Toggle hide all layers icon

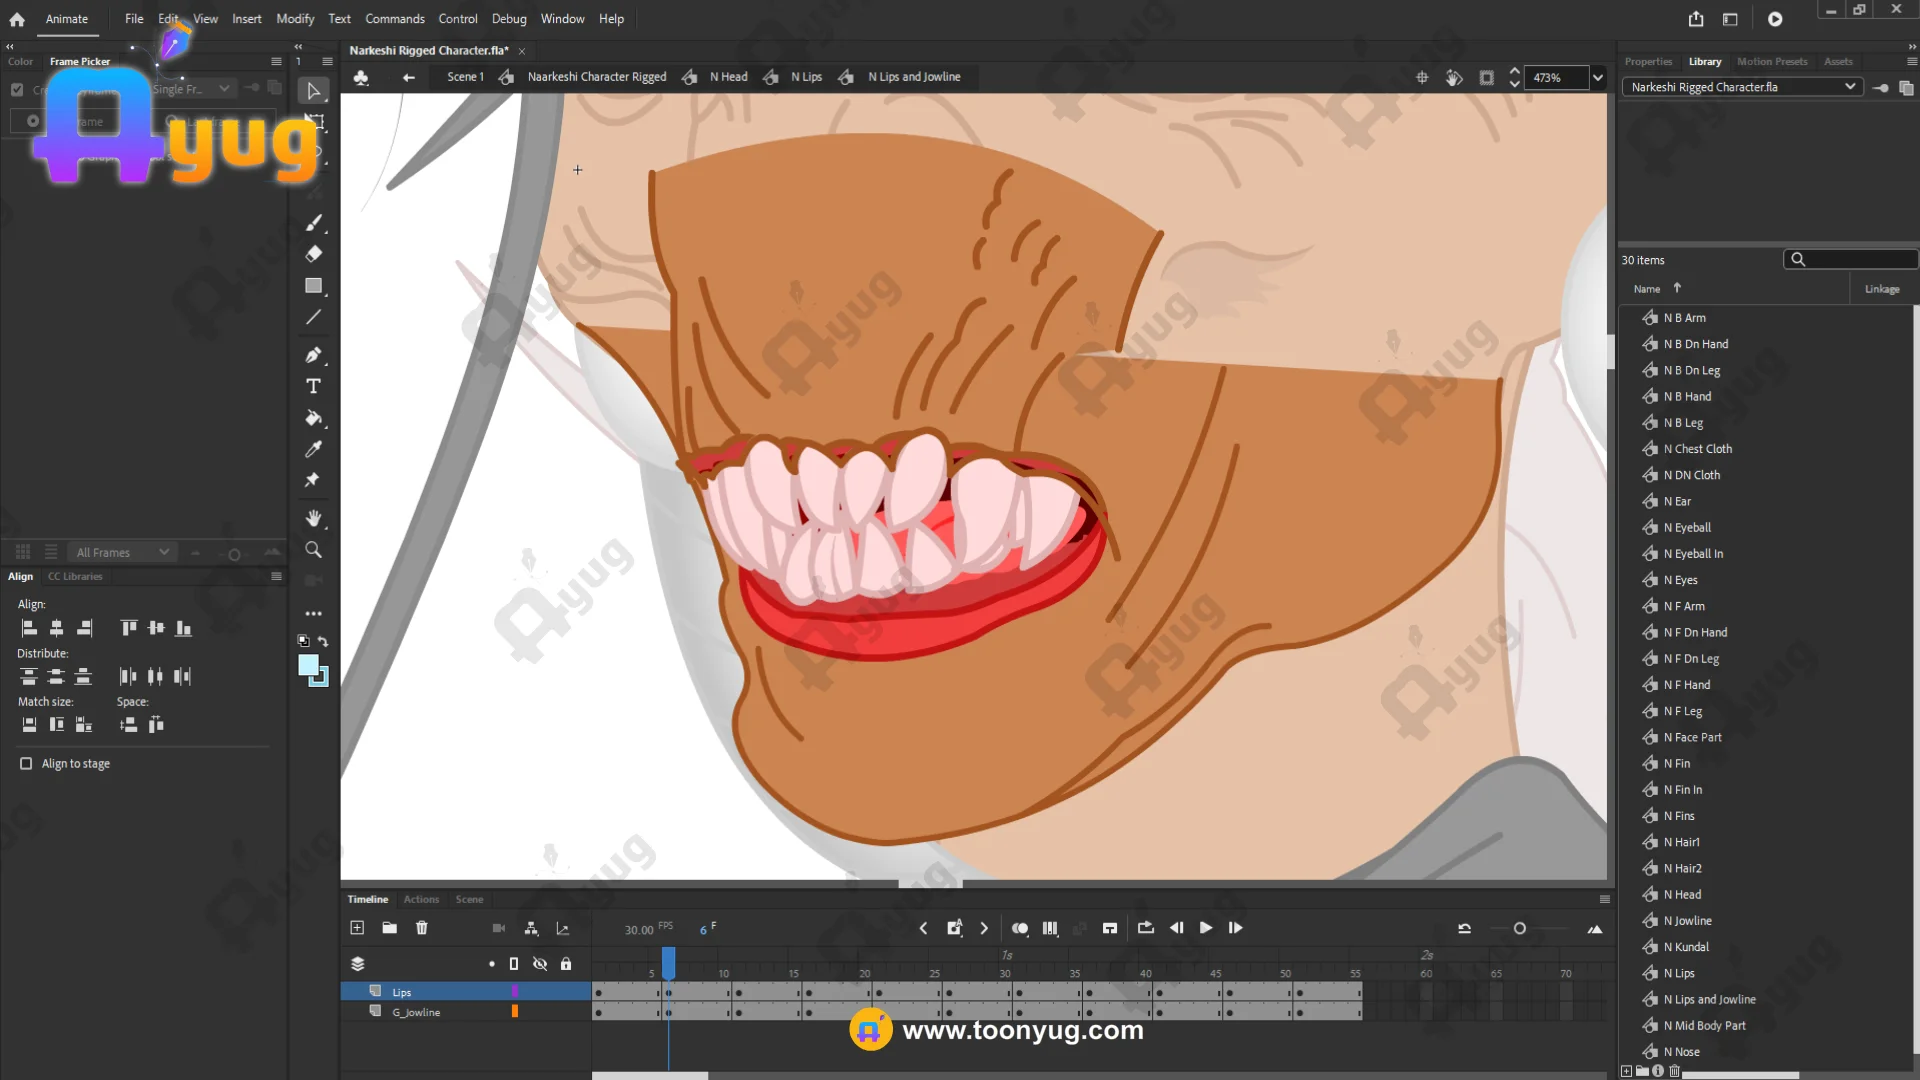pos(540,964)
